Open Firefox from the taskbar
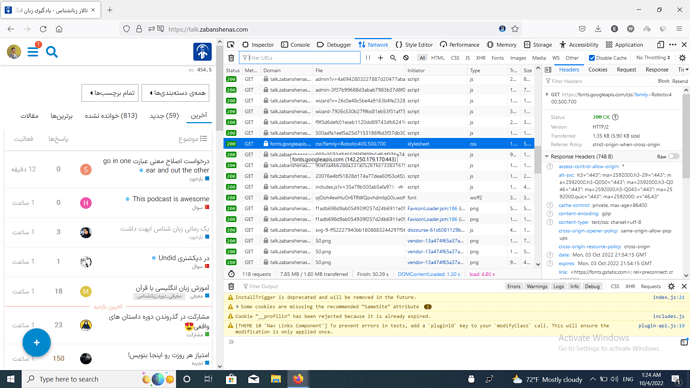Image resolution: width=690 pixels, height=388 pixels. coord(298,379)
